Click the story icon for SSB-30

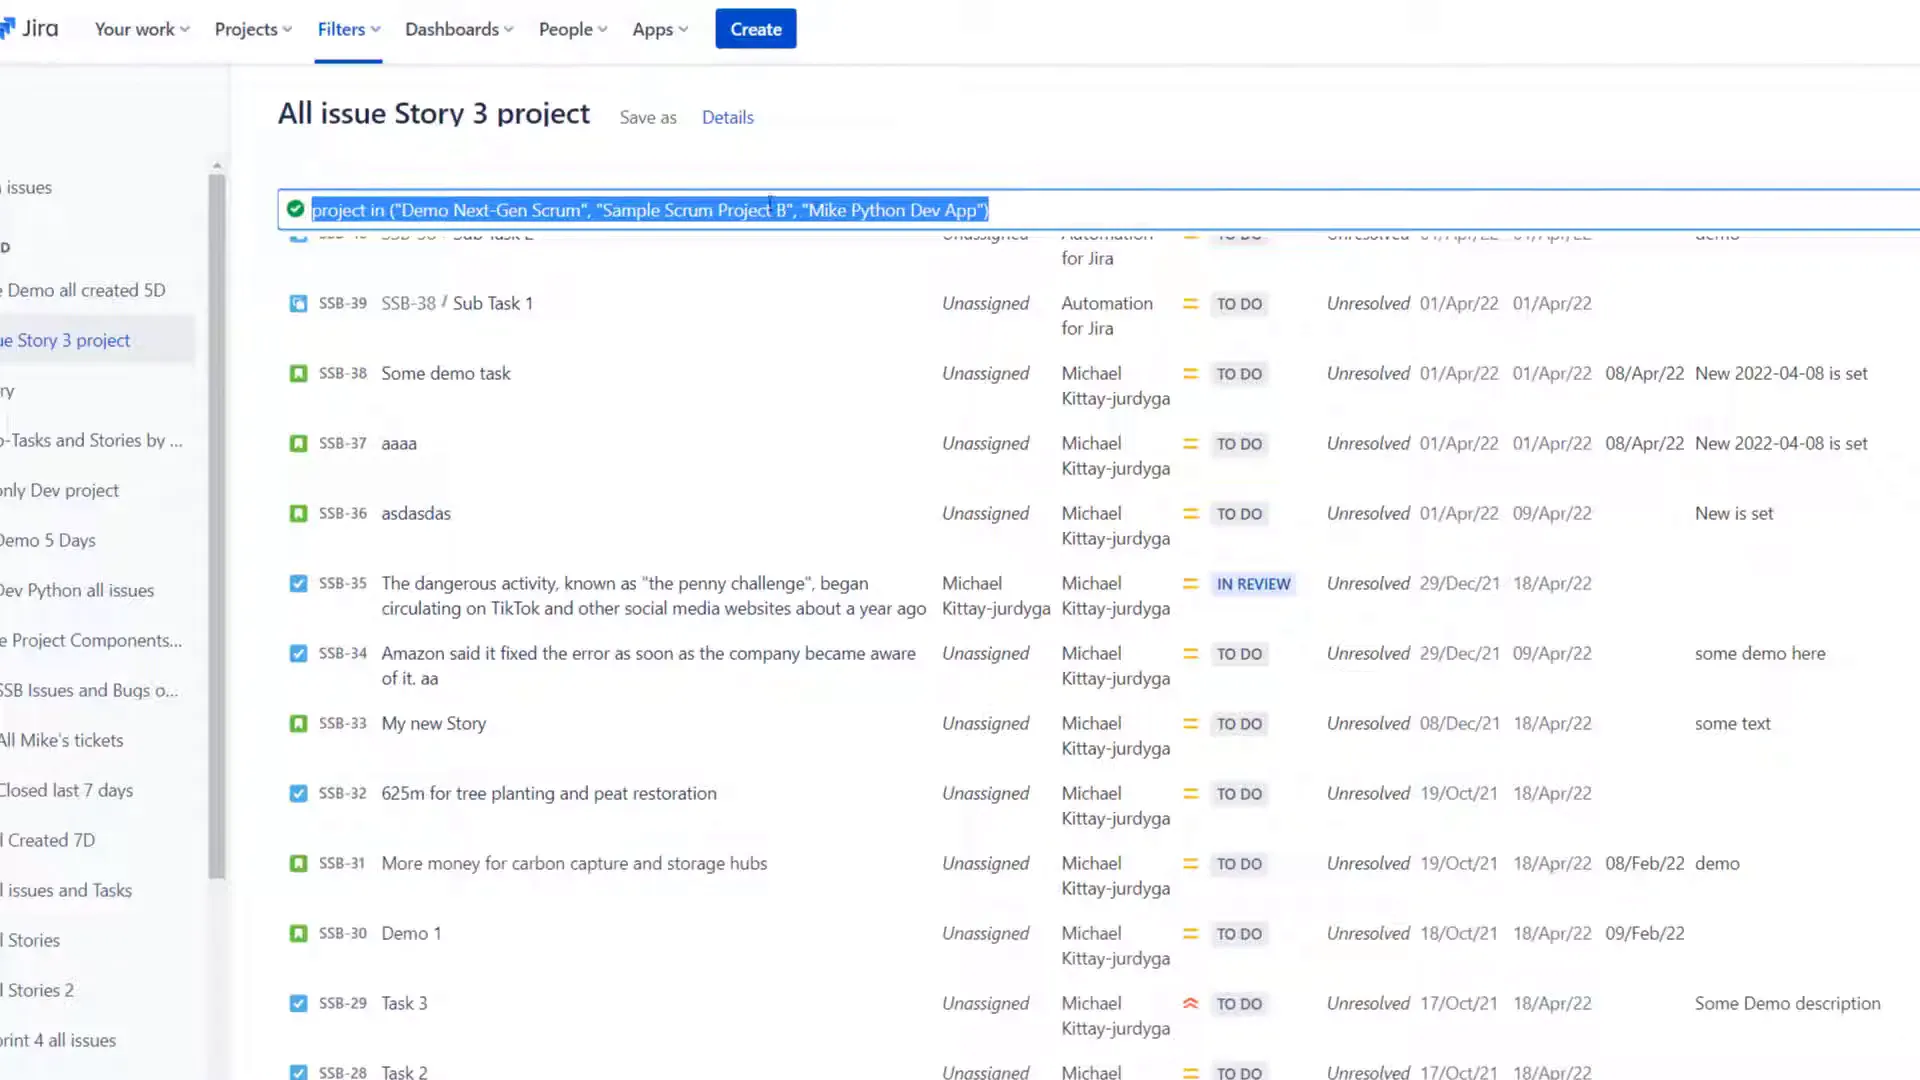click(298, 933)
